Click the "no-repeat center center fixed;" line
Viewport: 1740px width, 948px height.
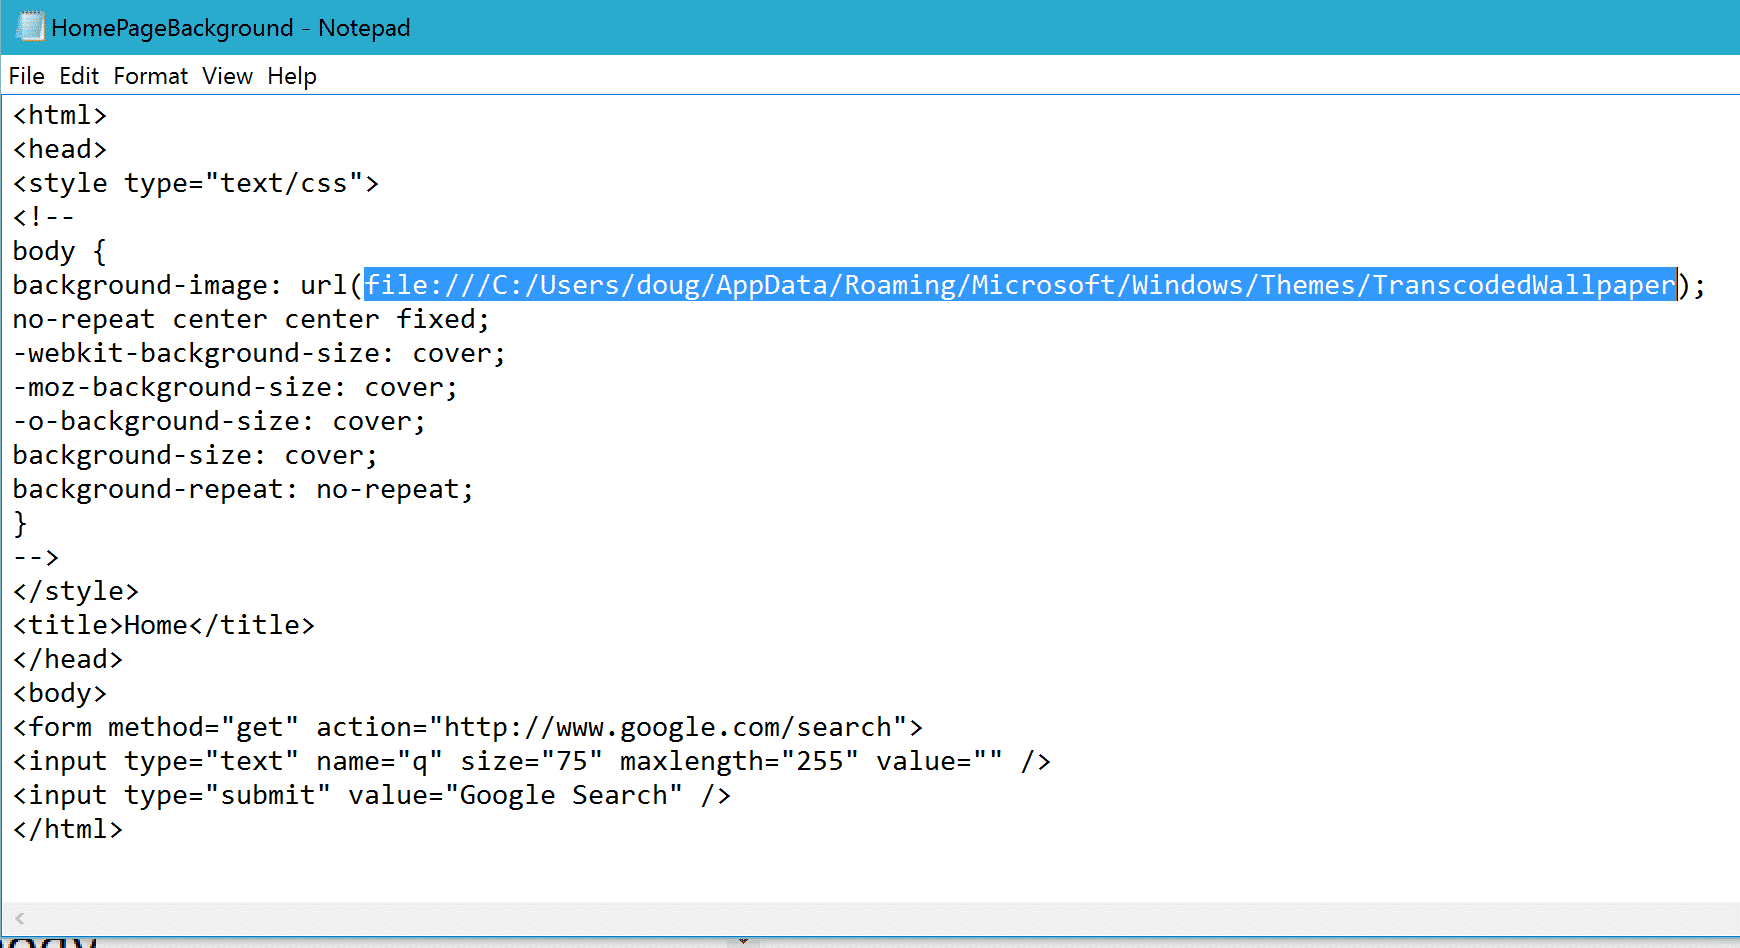(x=251, y=319)
